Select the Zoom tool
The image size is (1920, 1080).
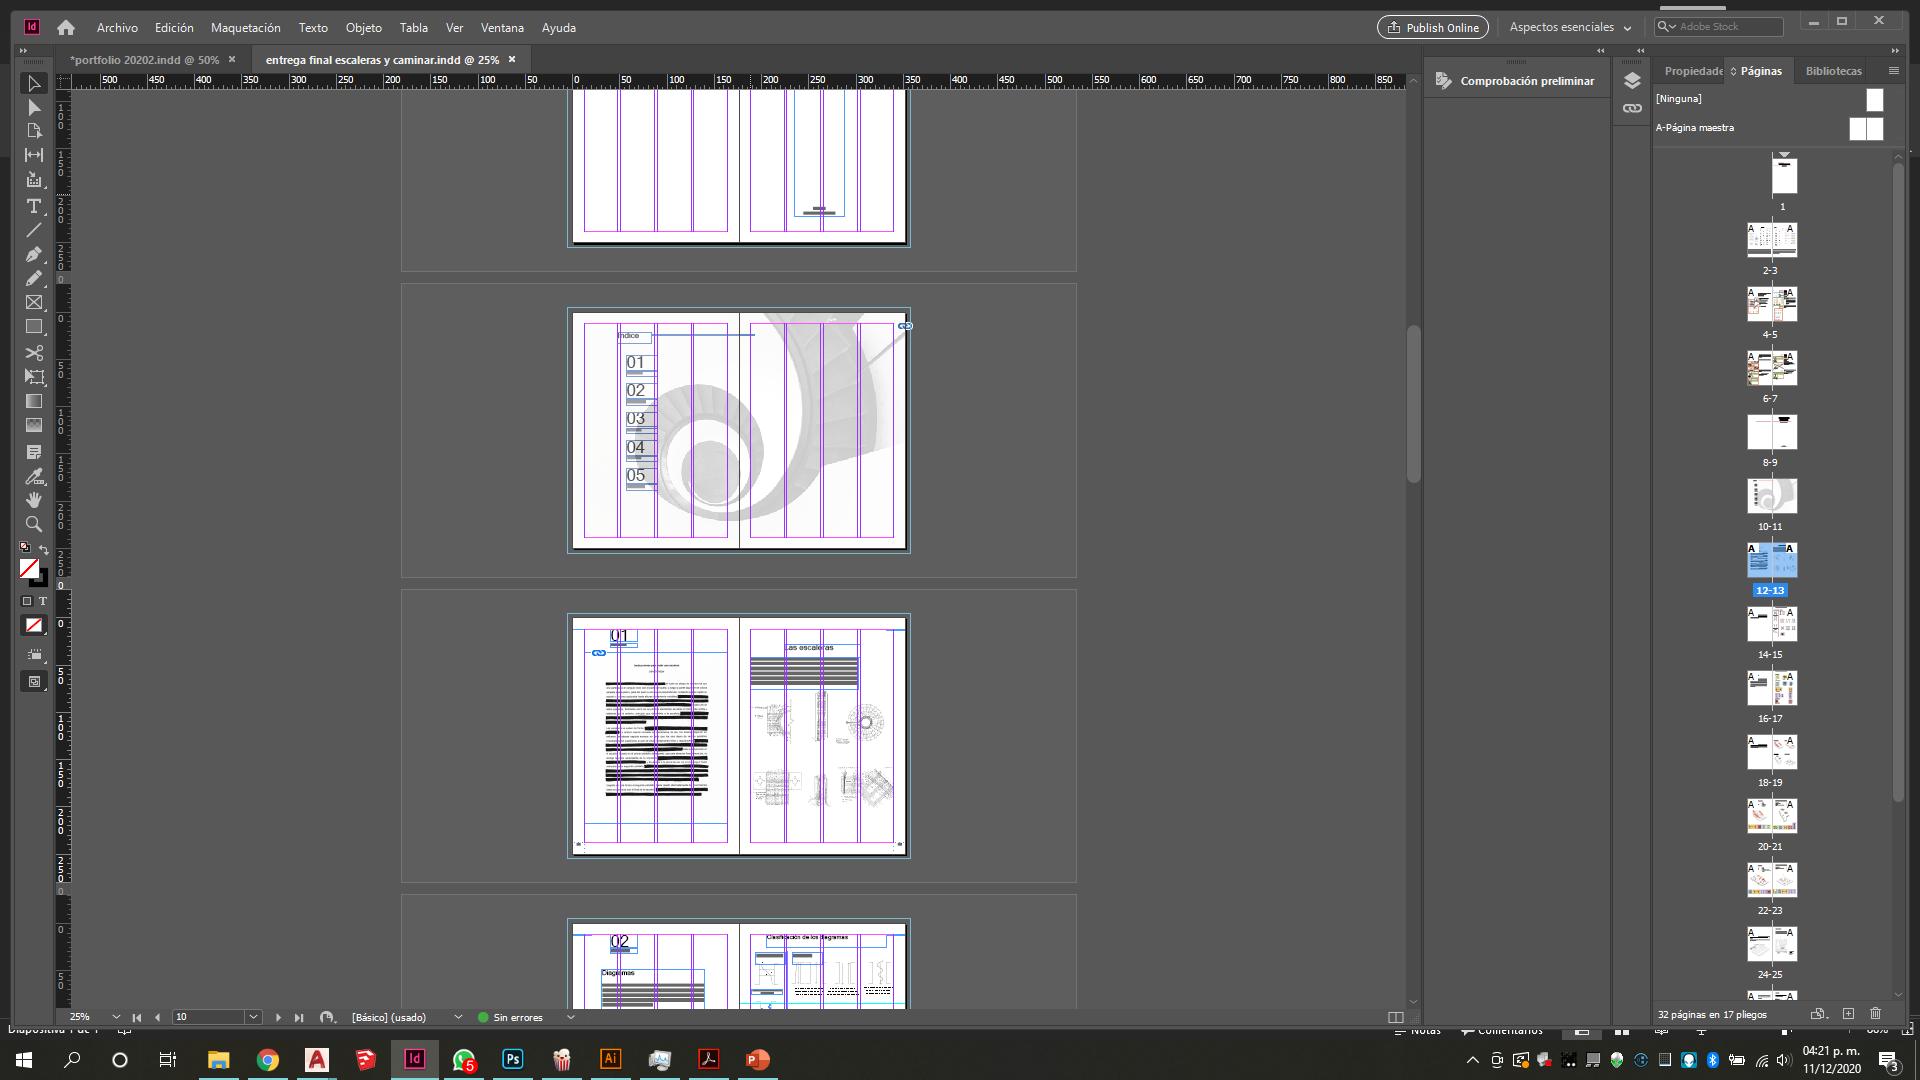[x=34, y=524]
